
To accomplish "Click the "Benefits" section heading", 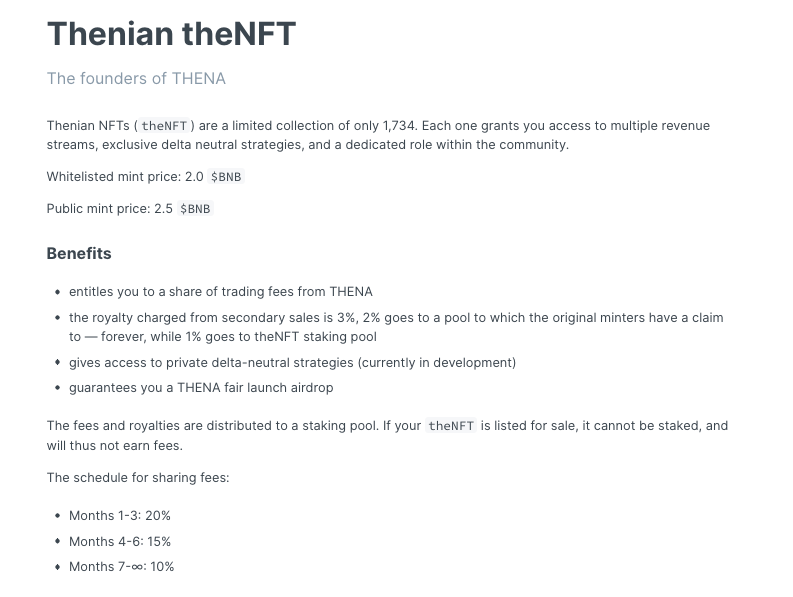I will click(x=79, y=254).
